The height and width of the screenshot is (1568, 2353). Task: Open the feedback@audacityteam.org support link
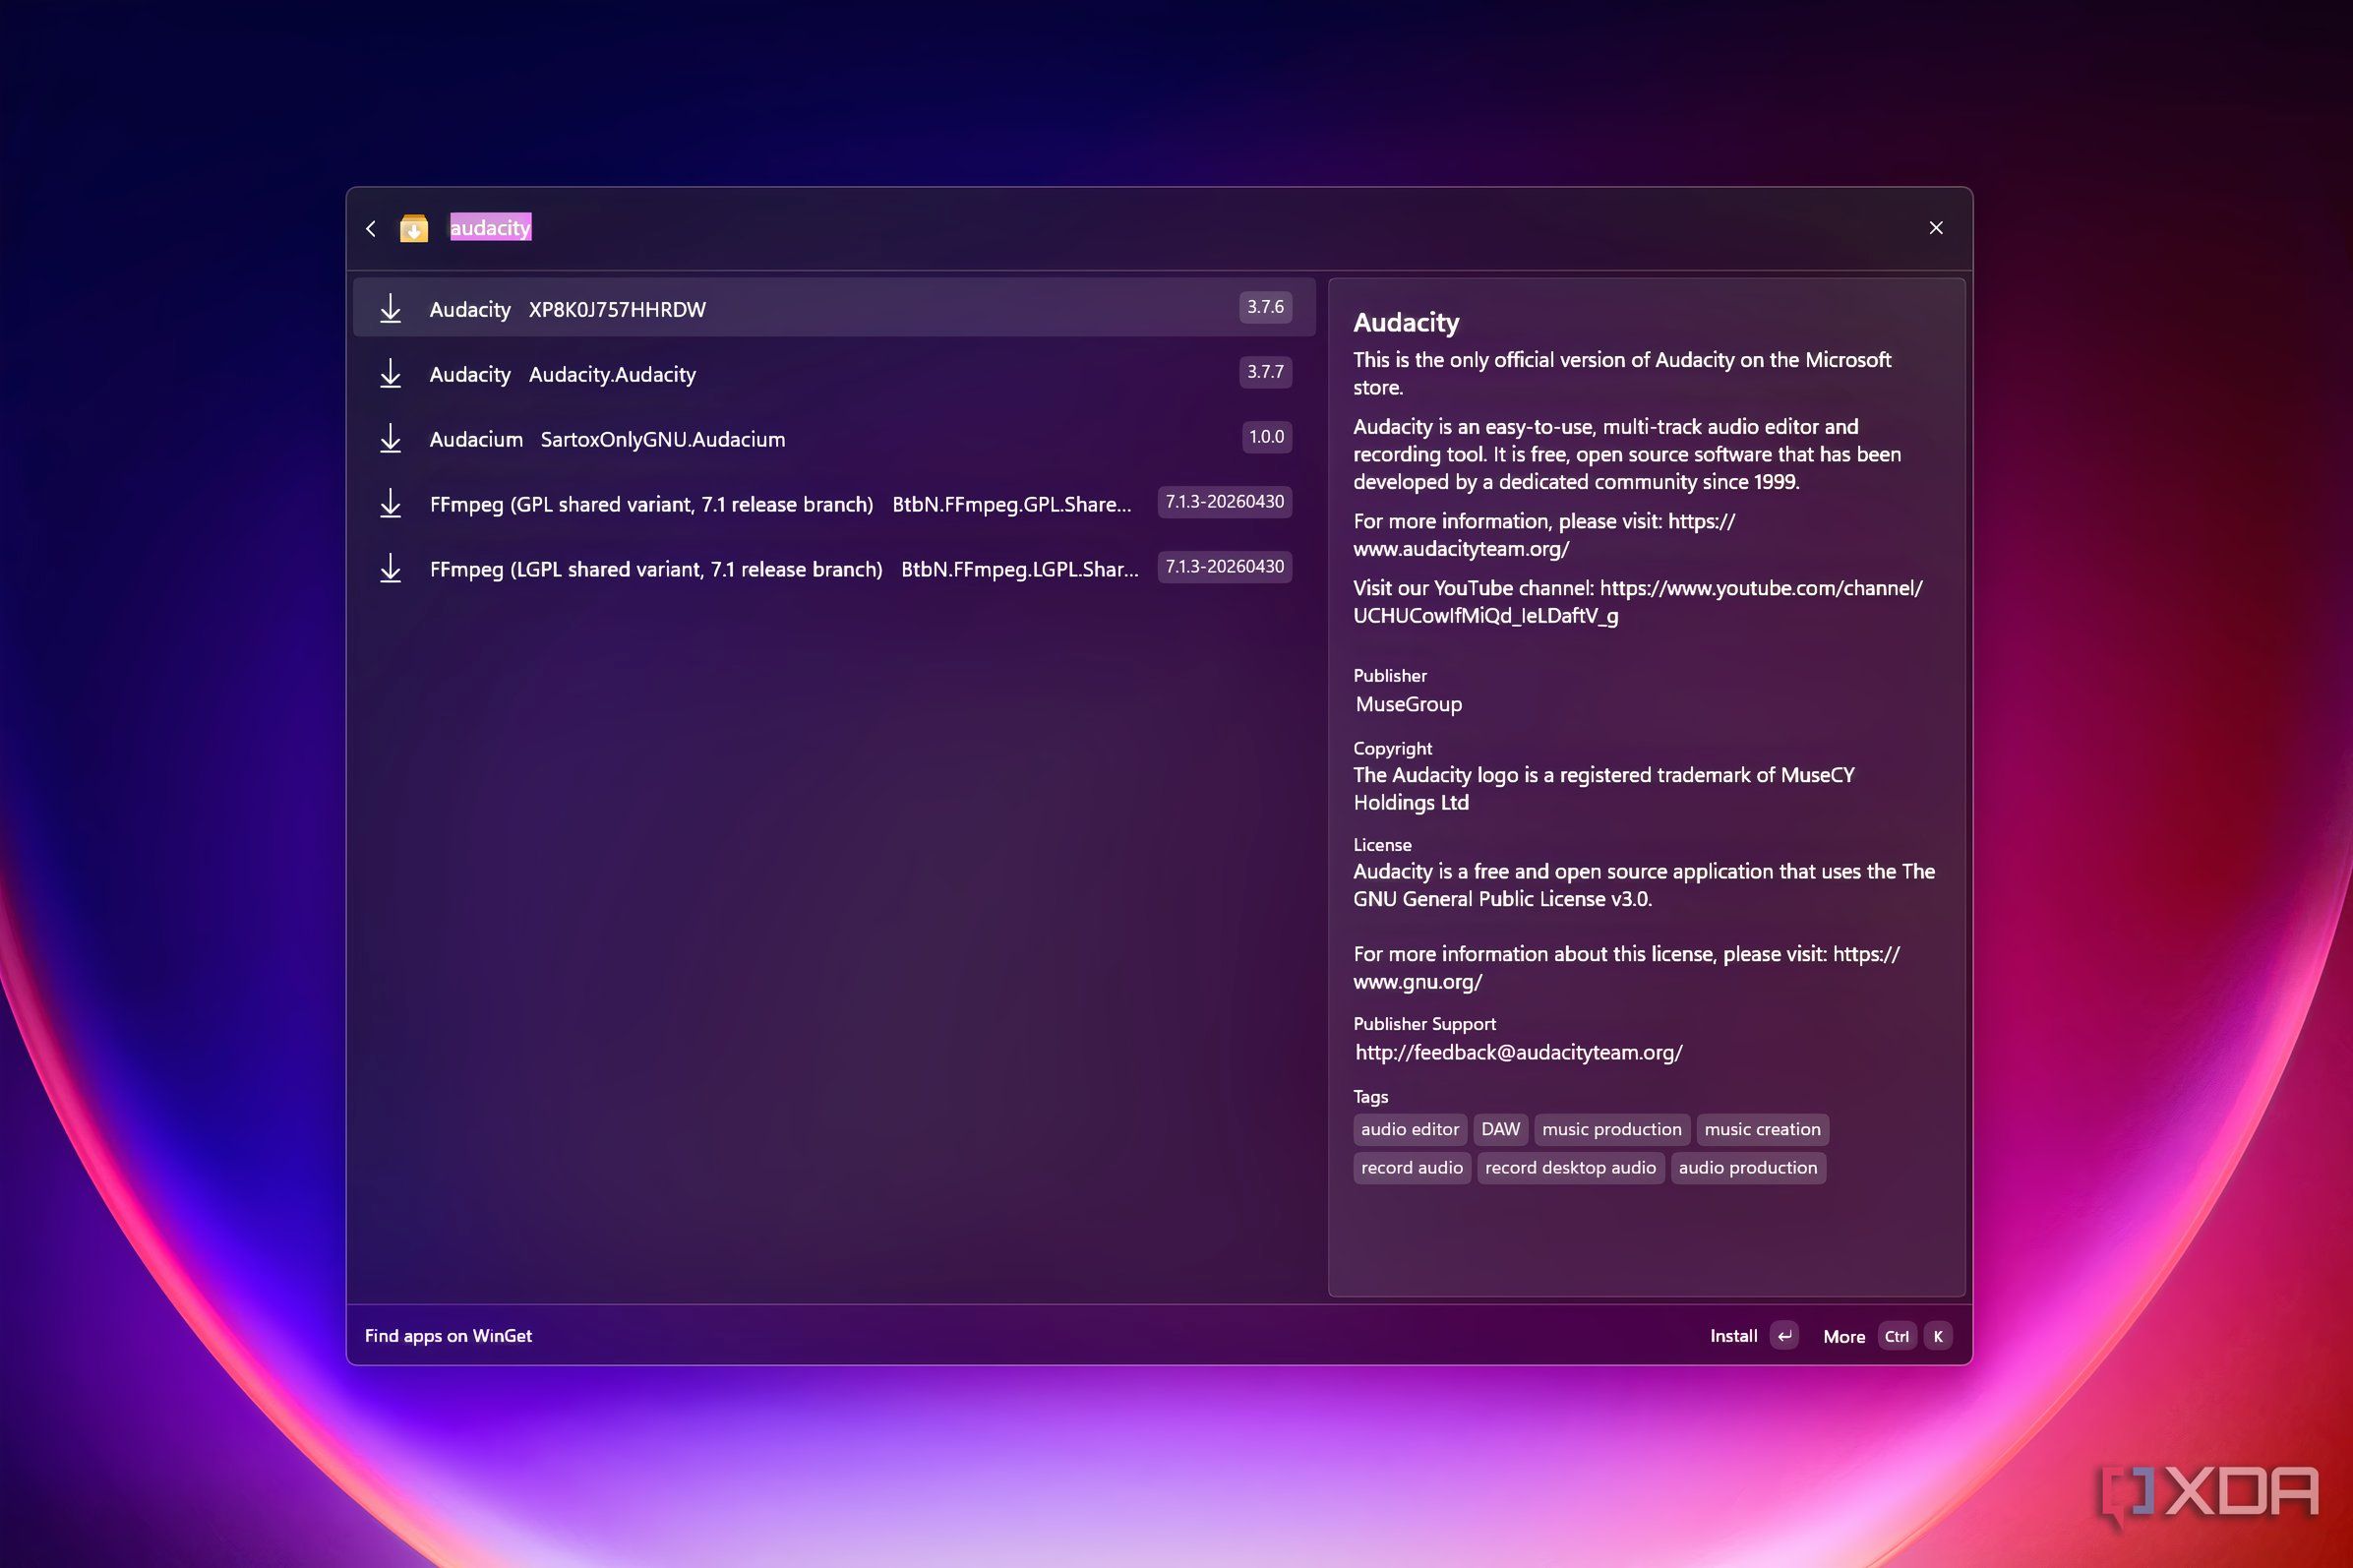1519,1052
